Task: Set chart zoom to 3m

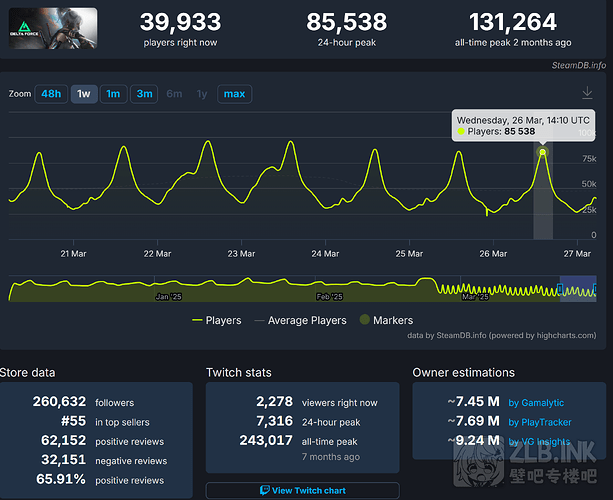Action: coord(144,94)
